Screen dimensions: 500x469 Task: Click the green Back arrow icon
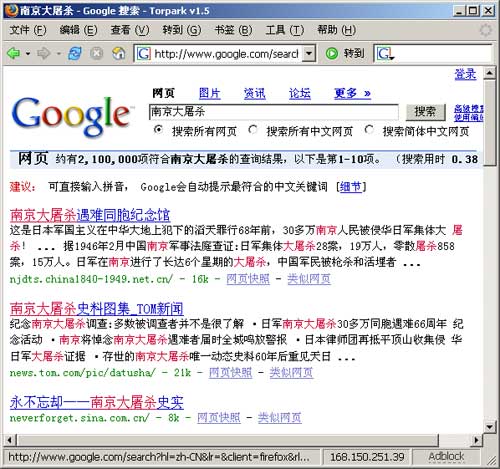[x=14, y=53]
